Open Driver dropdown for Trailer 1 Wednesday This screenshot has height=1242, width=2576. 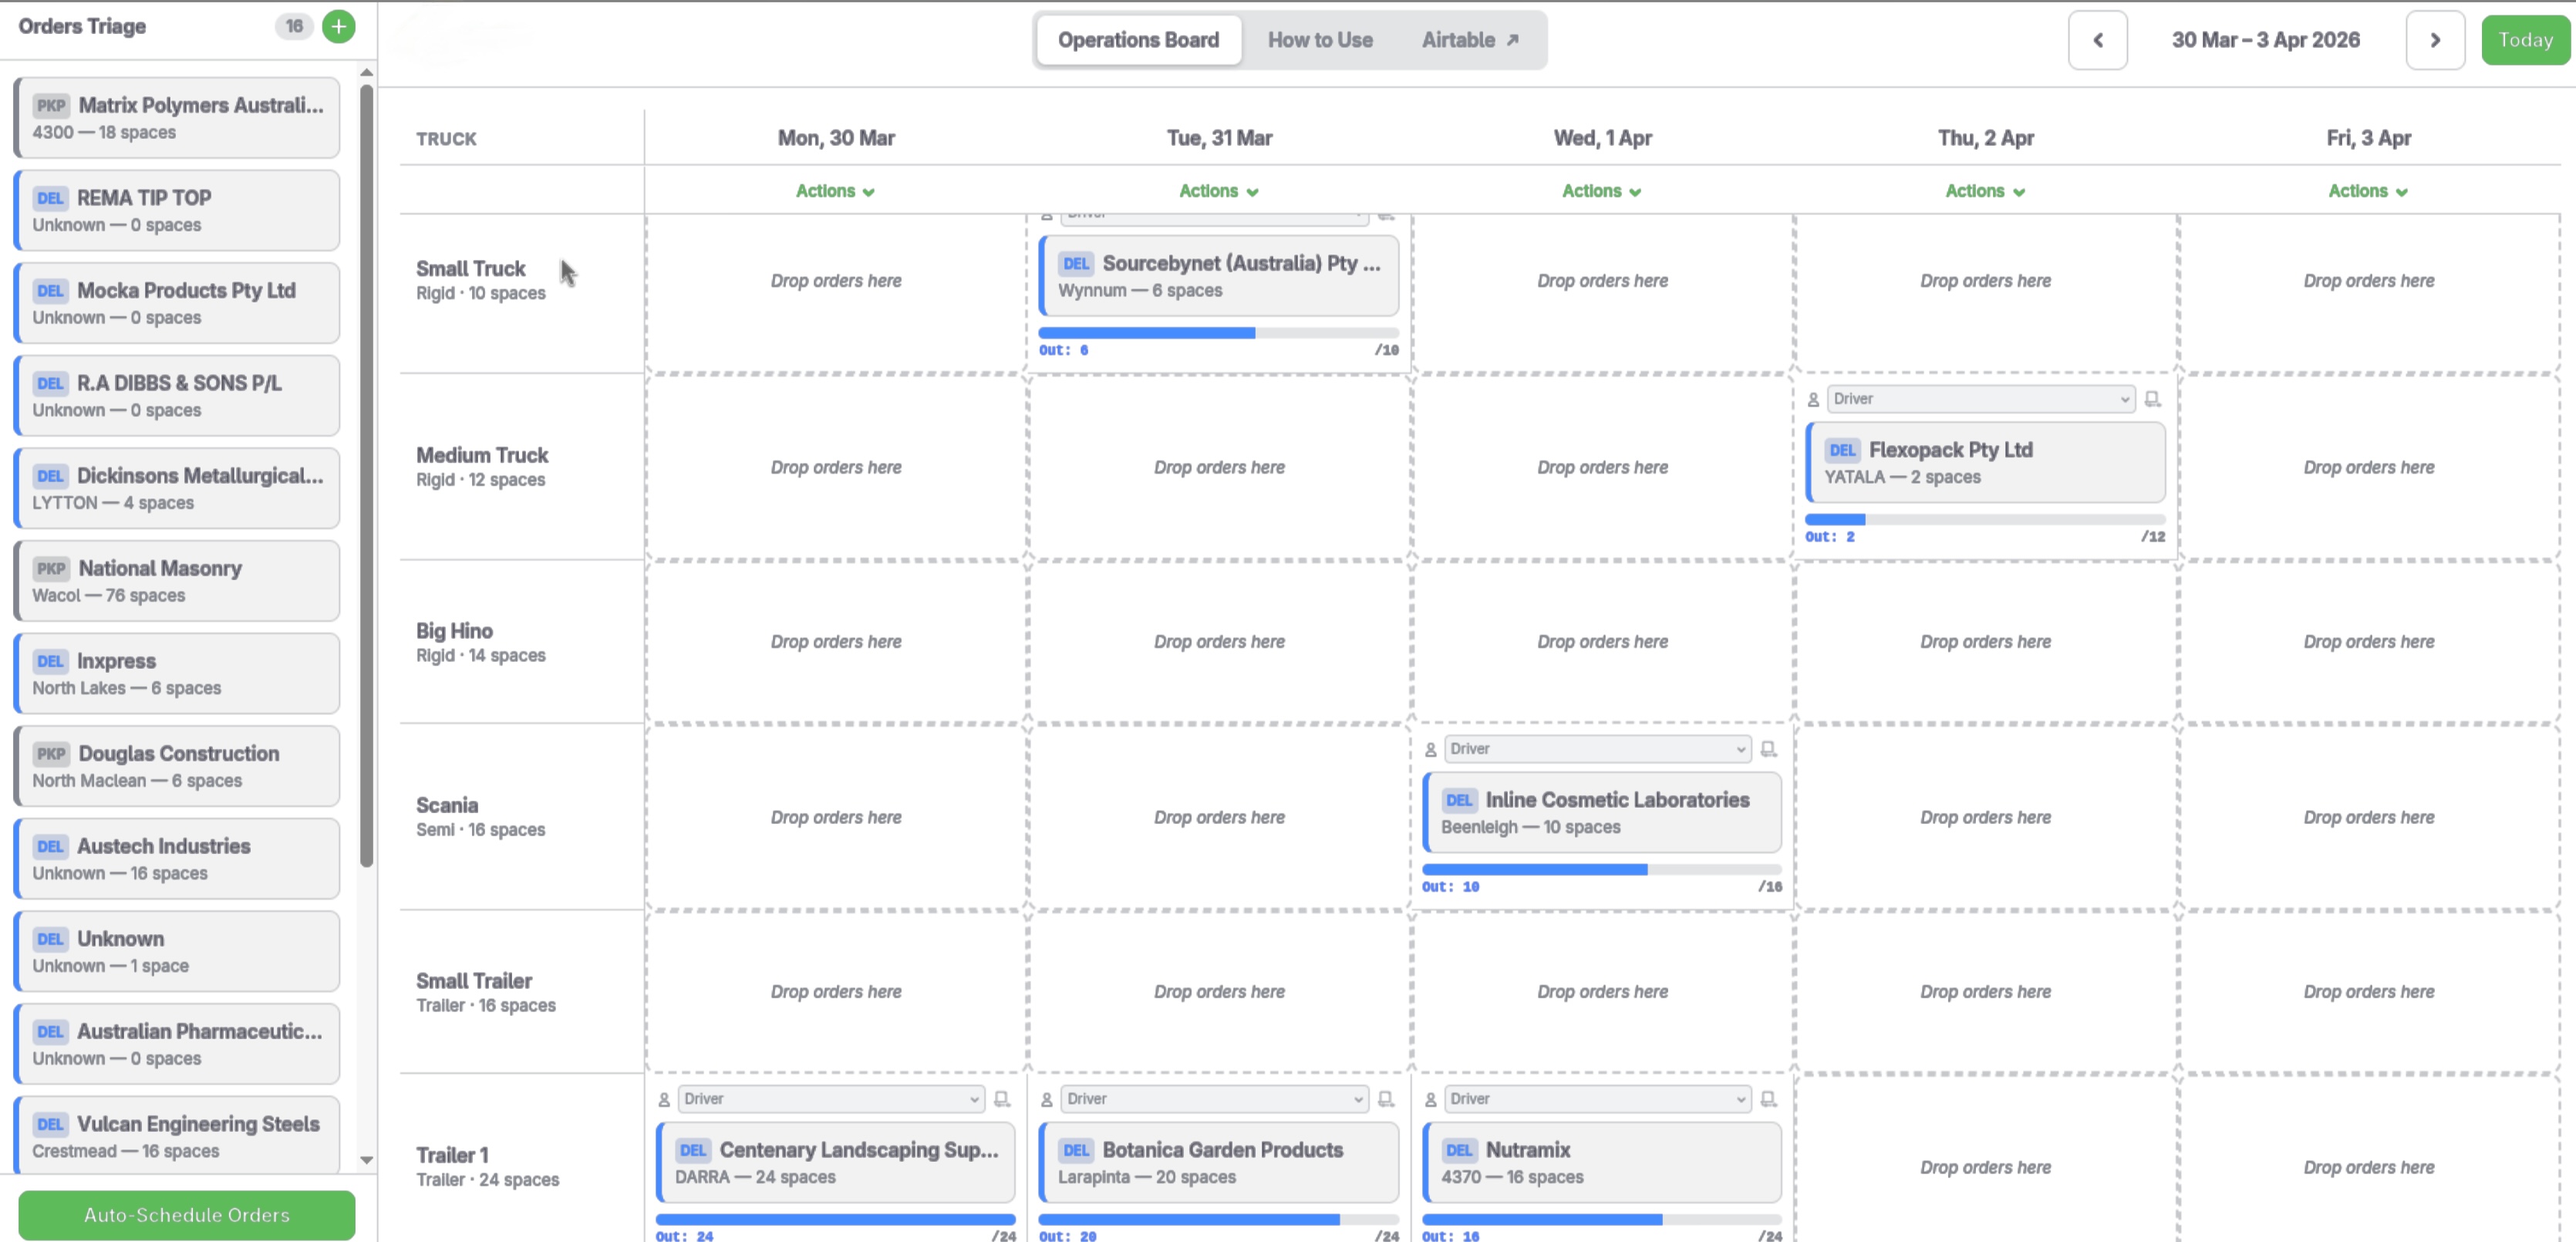tap(1597, 1099)
